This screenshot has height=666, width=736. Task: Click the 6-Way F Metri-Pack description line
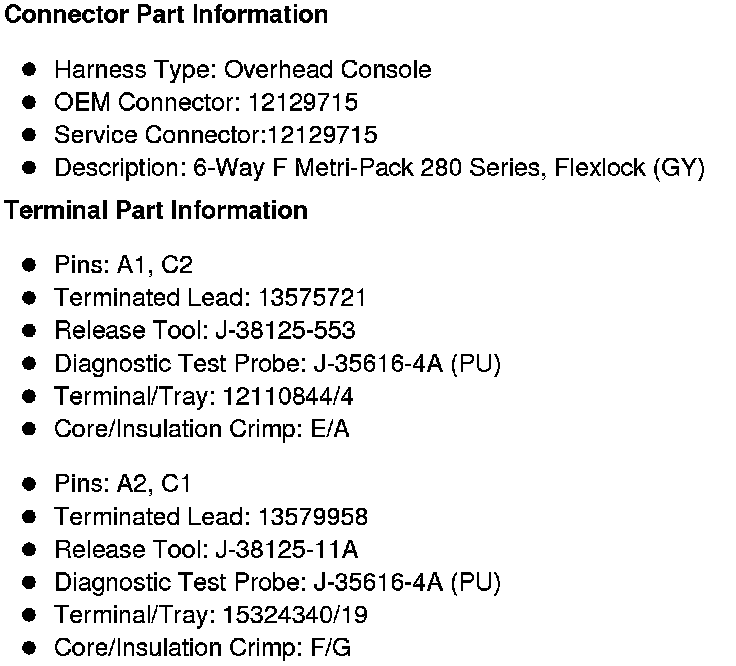[379, 168]
